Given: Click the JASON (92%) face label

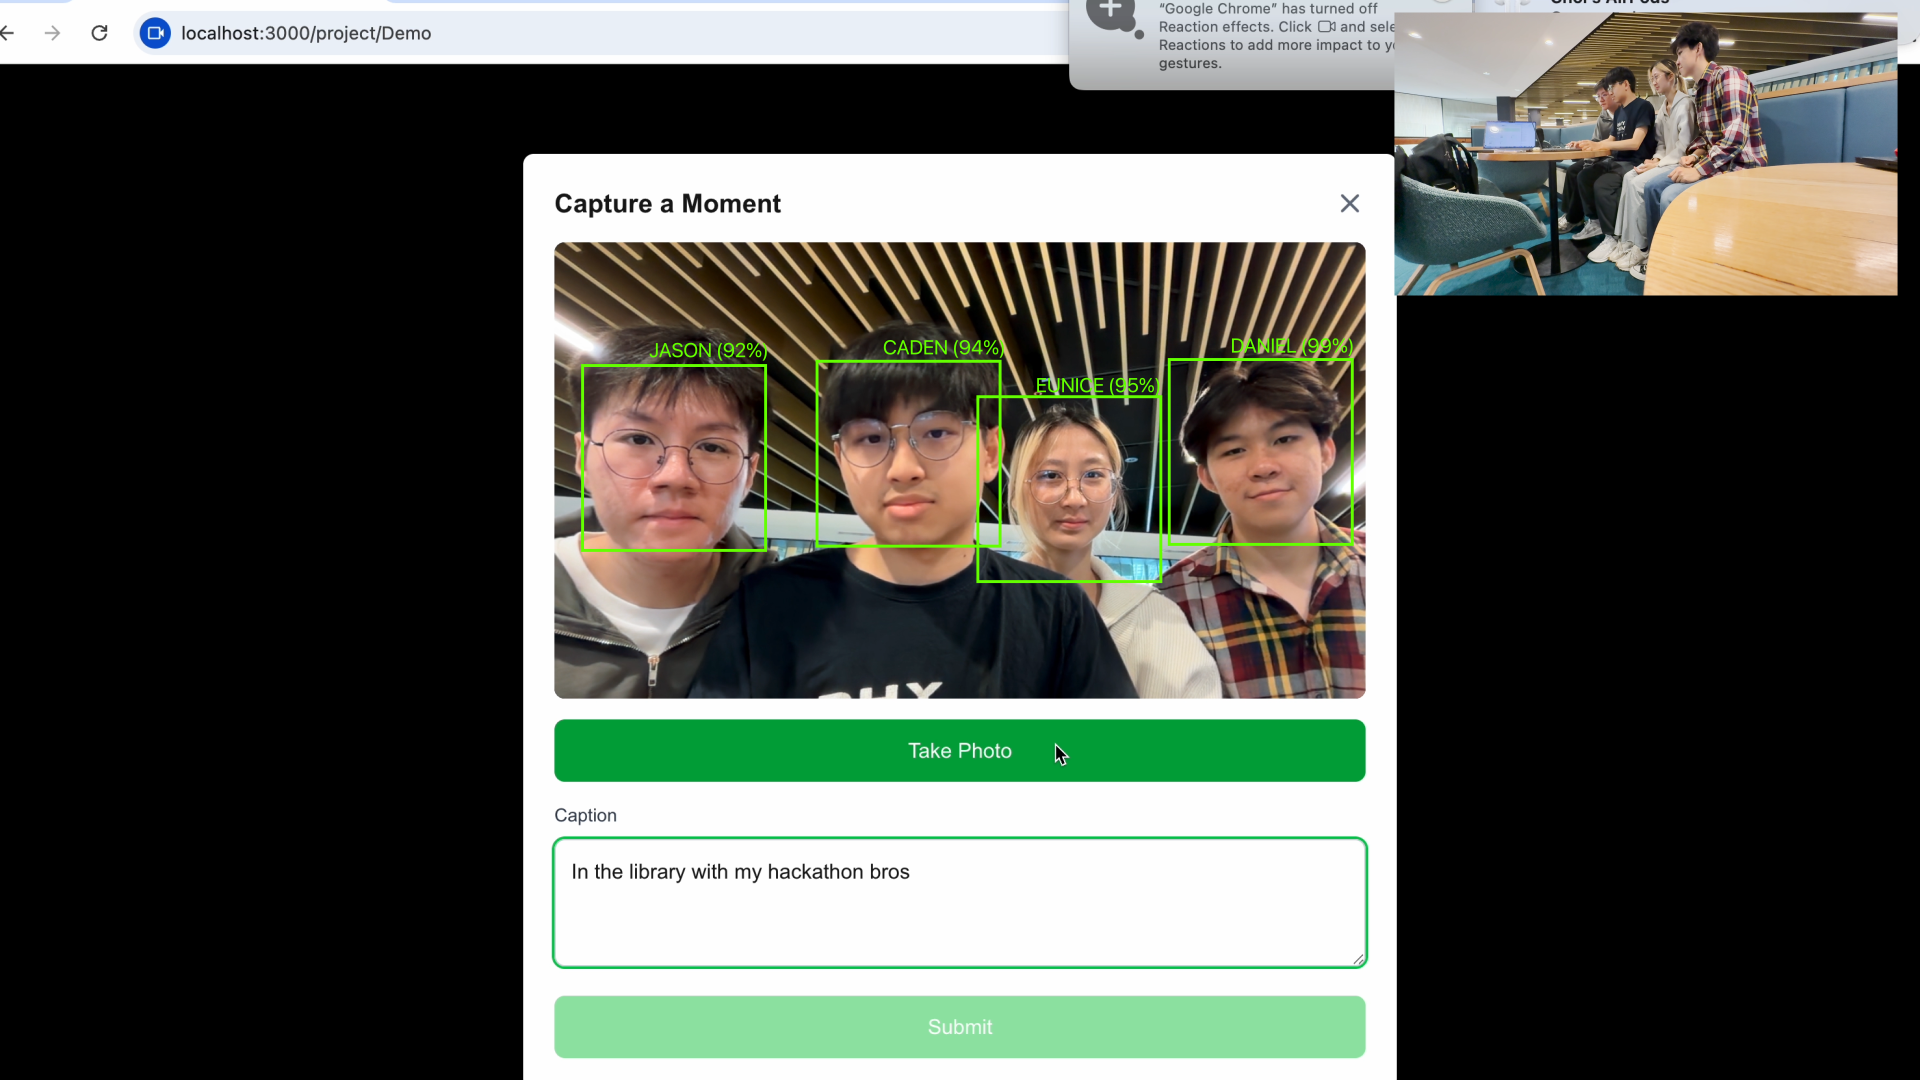Looking at the screenshot, I should 708,351.
